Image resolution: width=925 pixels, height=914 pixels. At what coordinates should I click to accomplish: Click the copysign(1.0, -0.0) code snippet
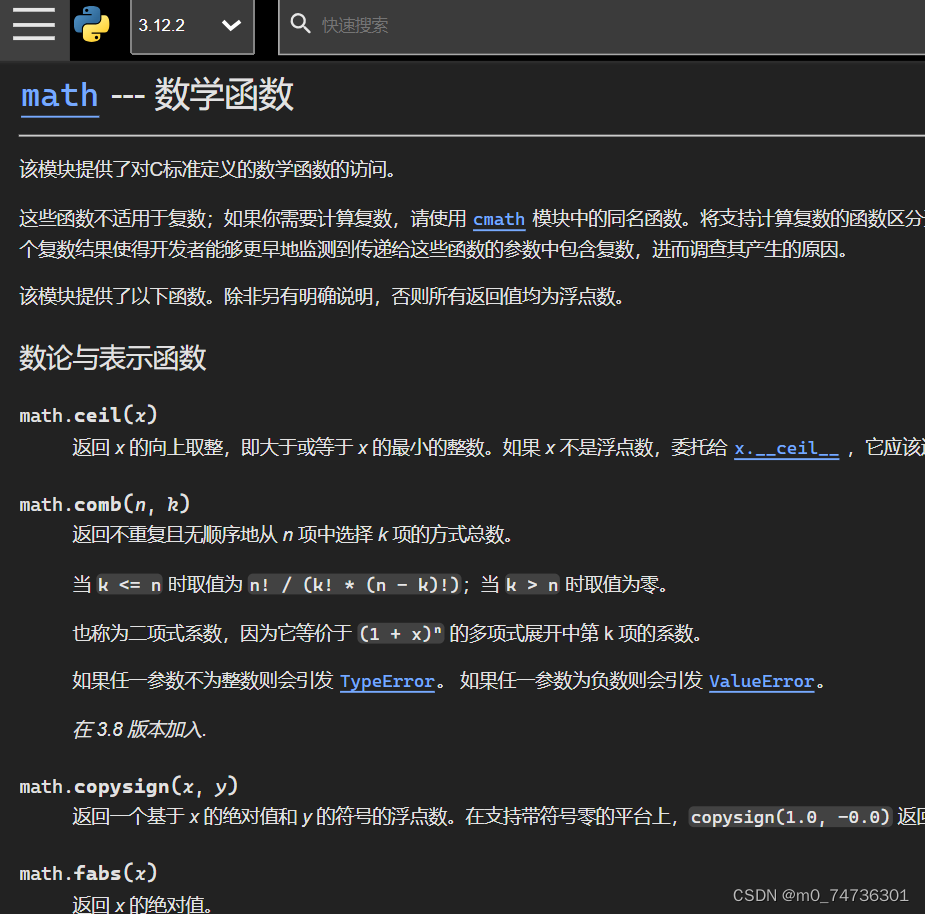789,816
